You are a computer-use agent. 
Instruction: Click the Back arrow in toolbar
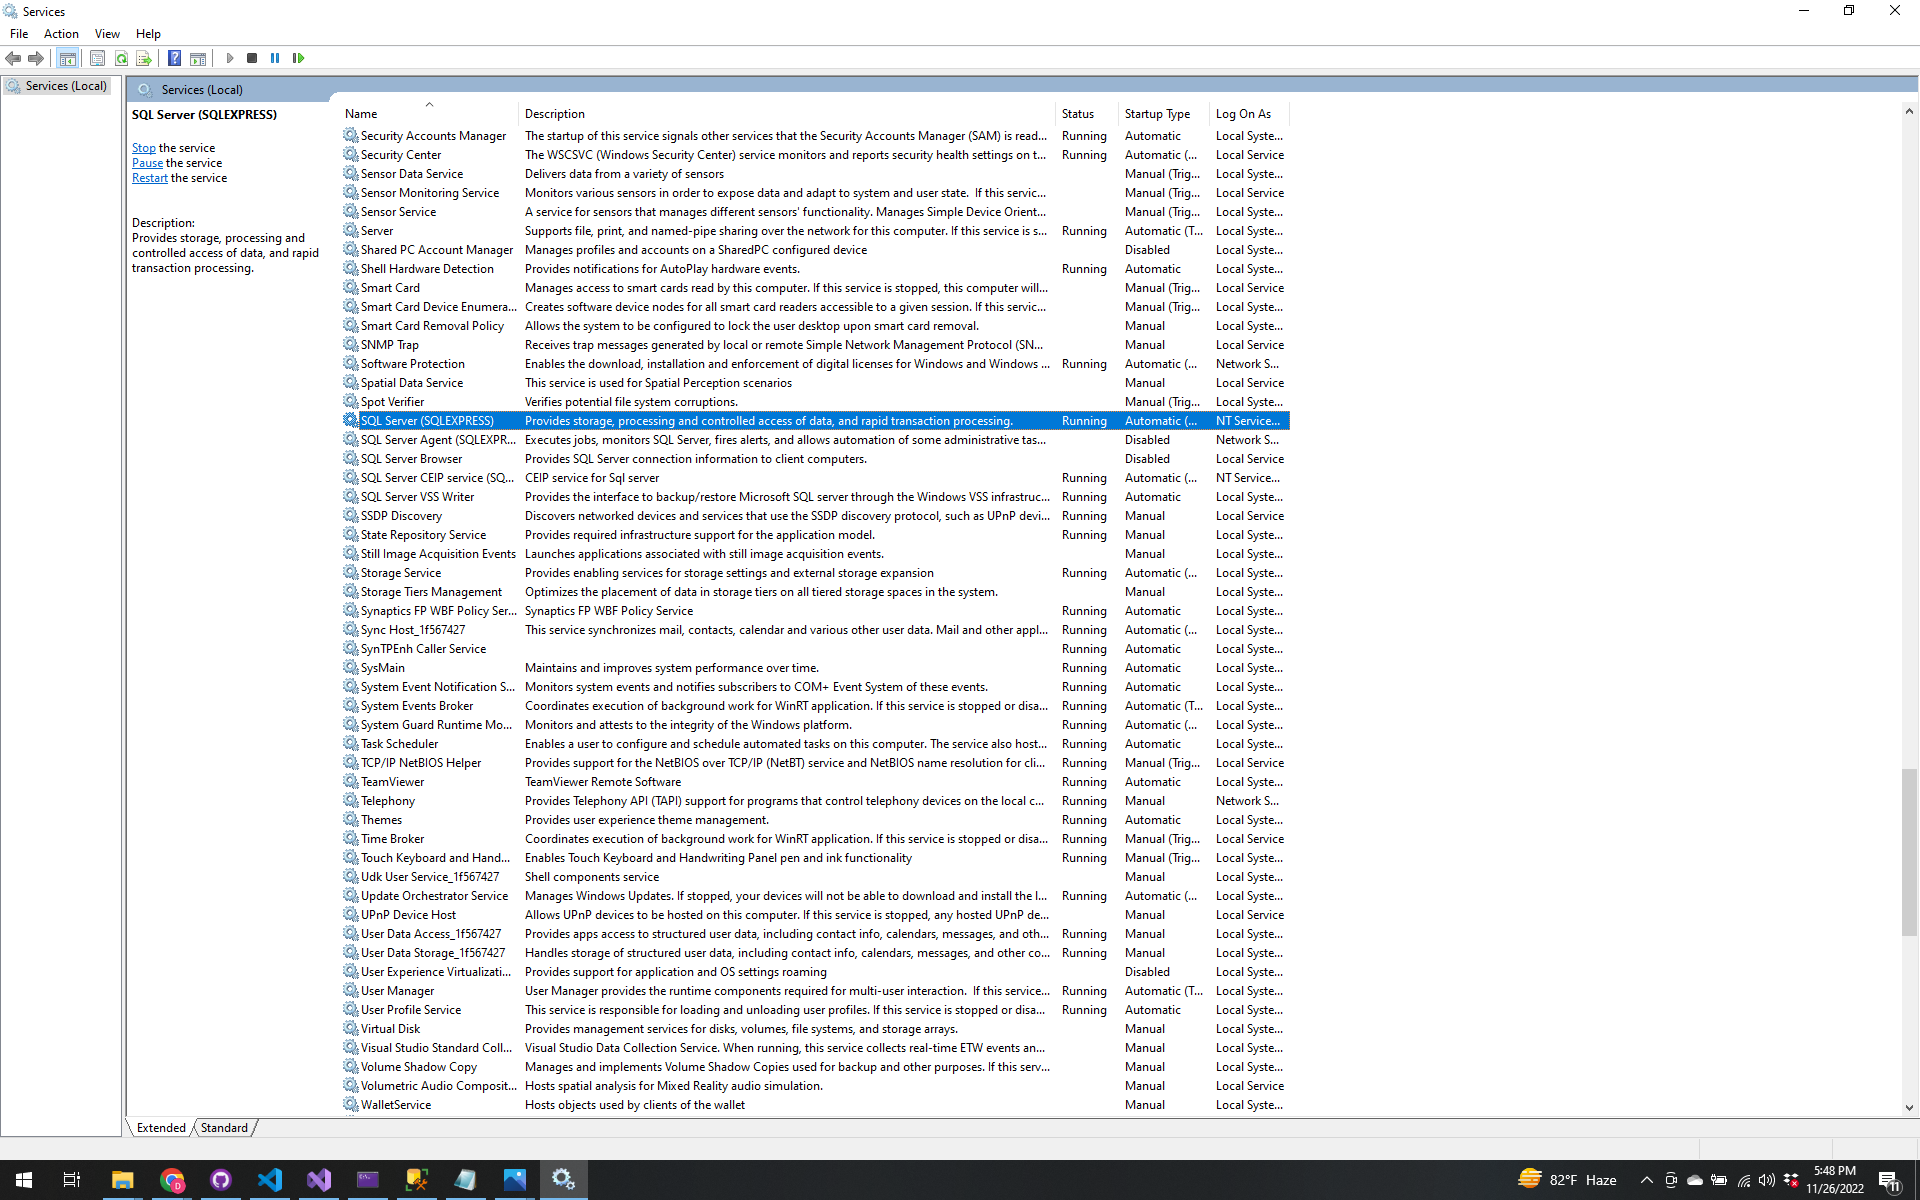pyautogui.click(x=13, y=58)
